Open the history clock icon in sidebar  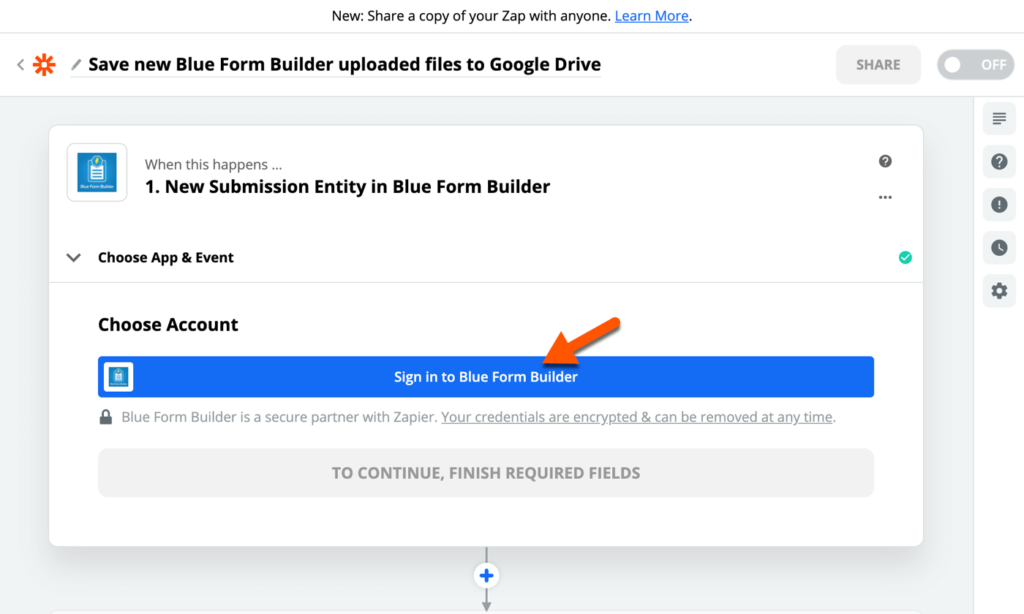coord(999,248)
